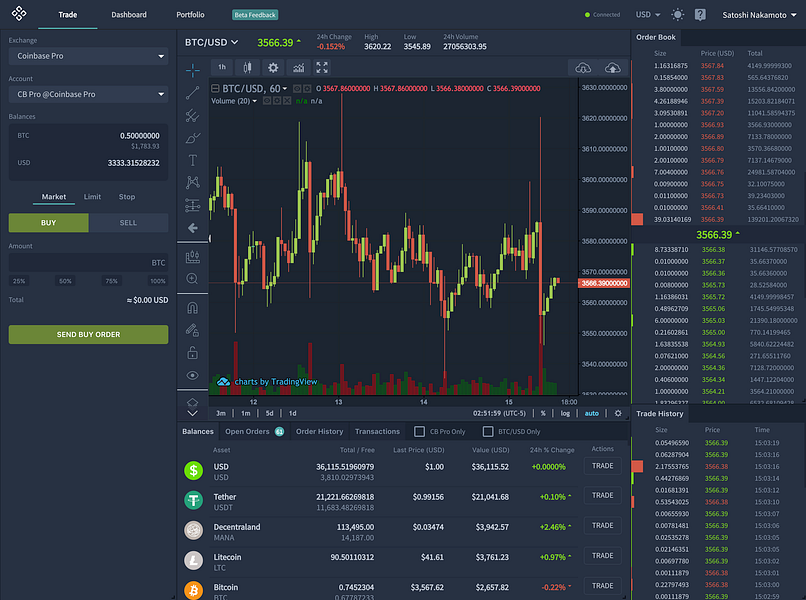Select the prediction and measurement tool

pyautogui.click(x=193, y=205)
